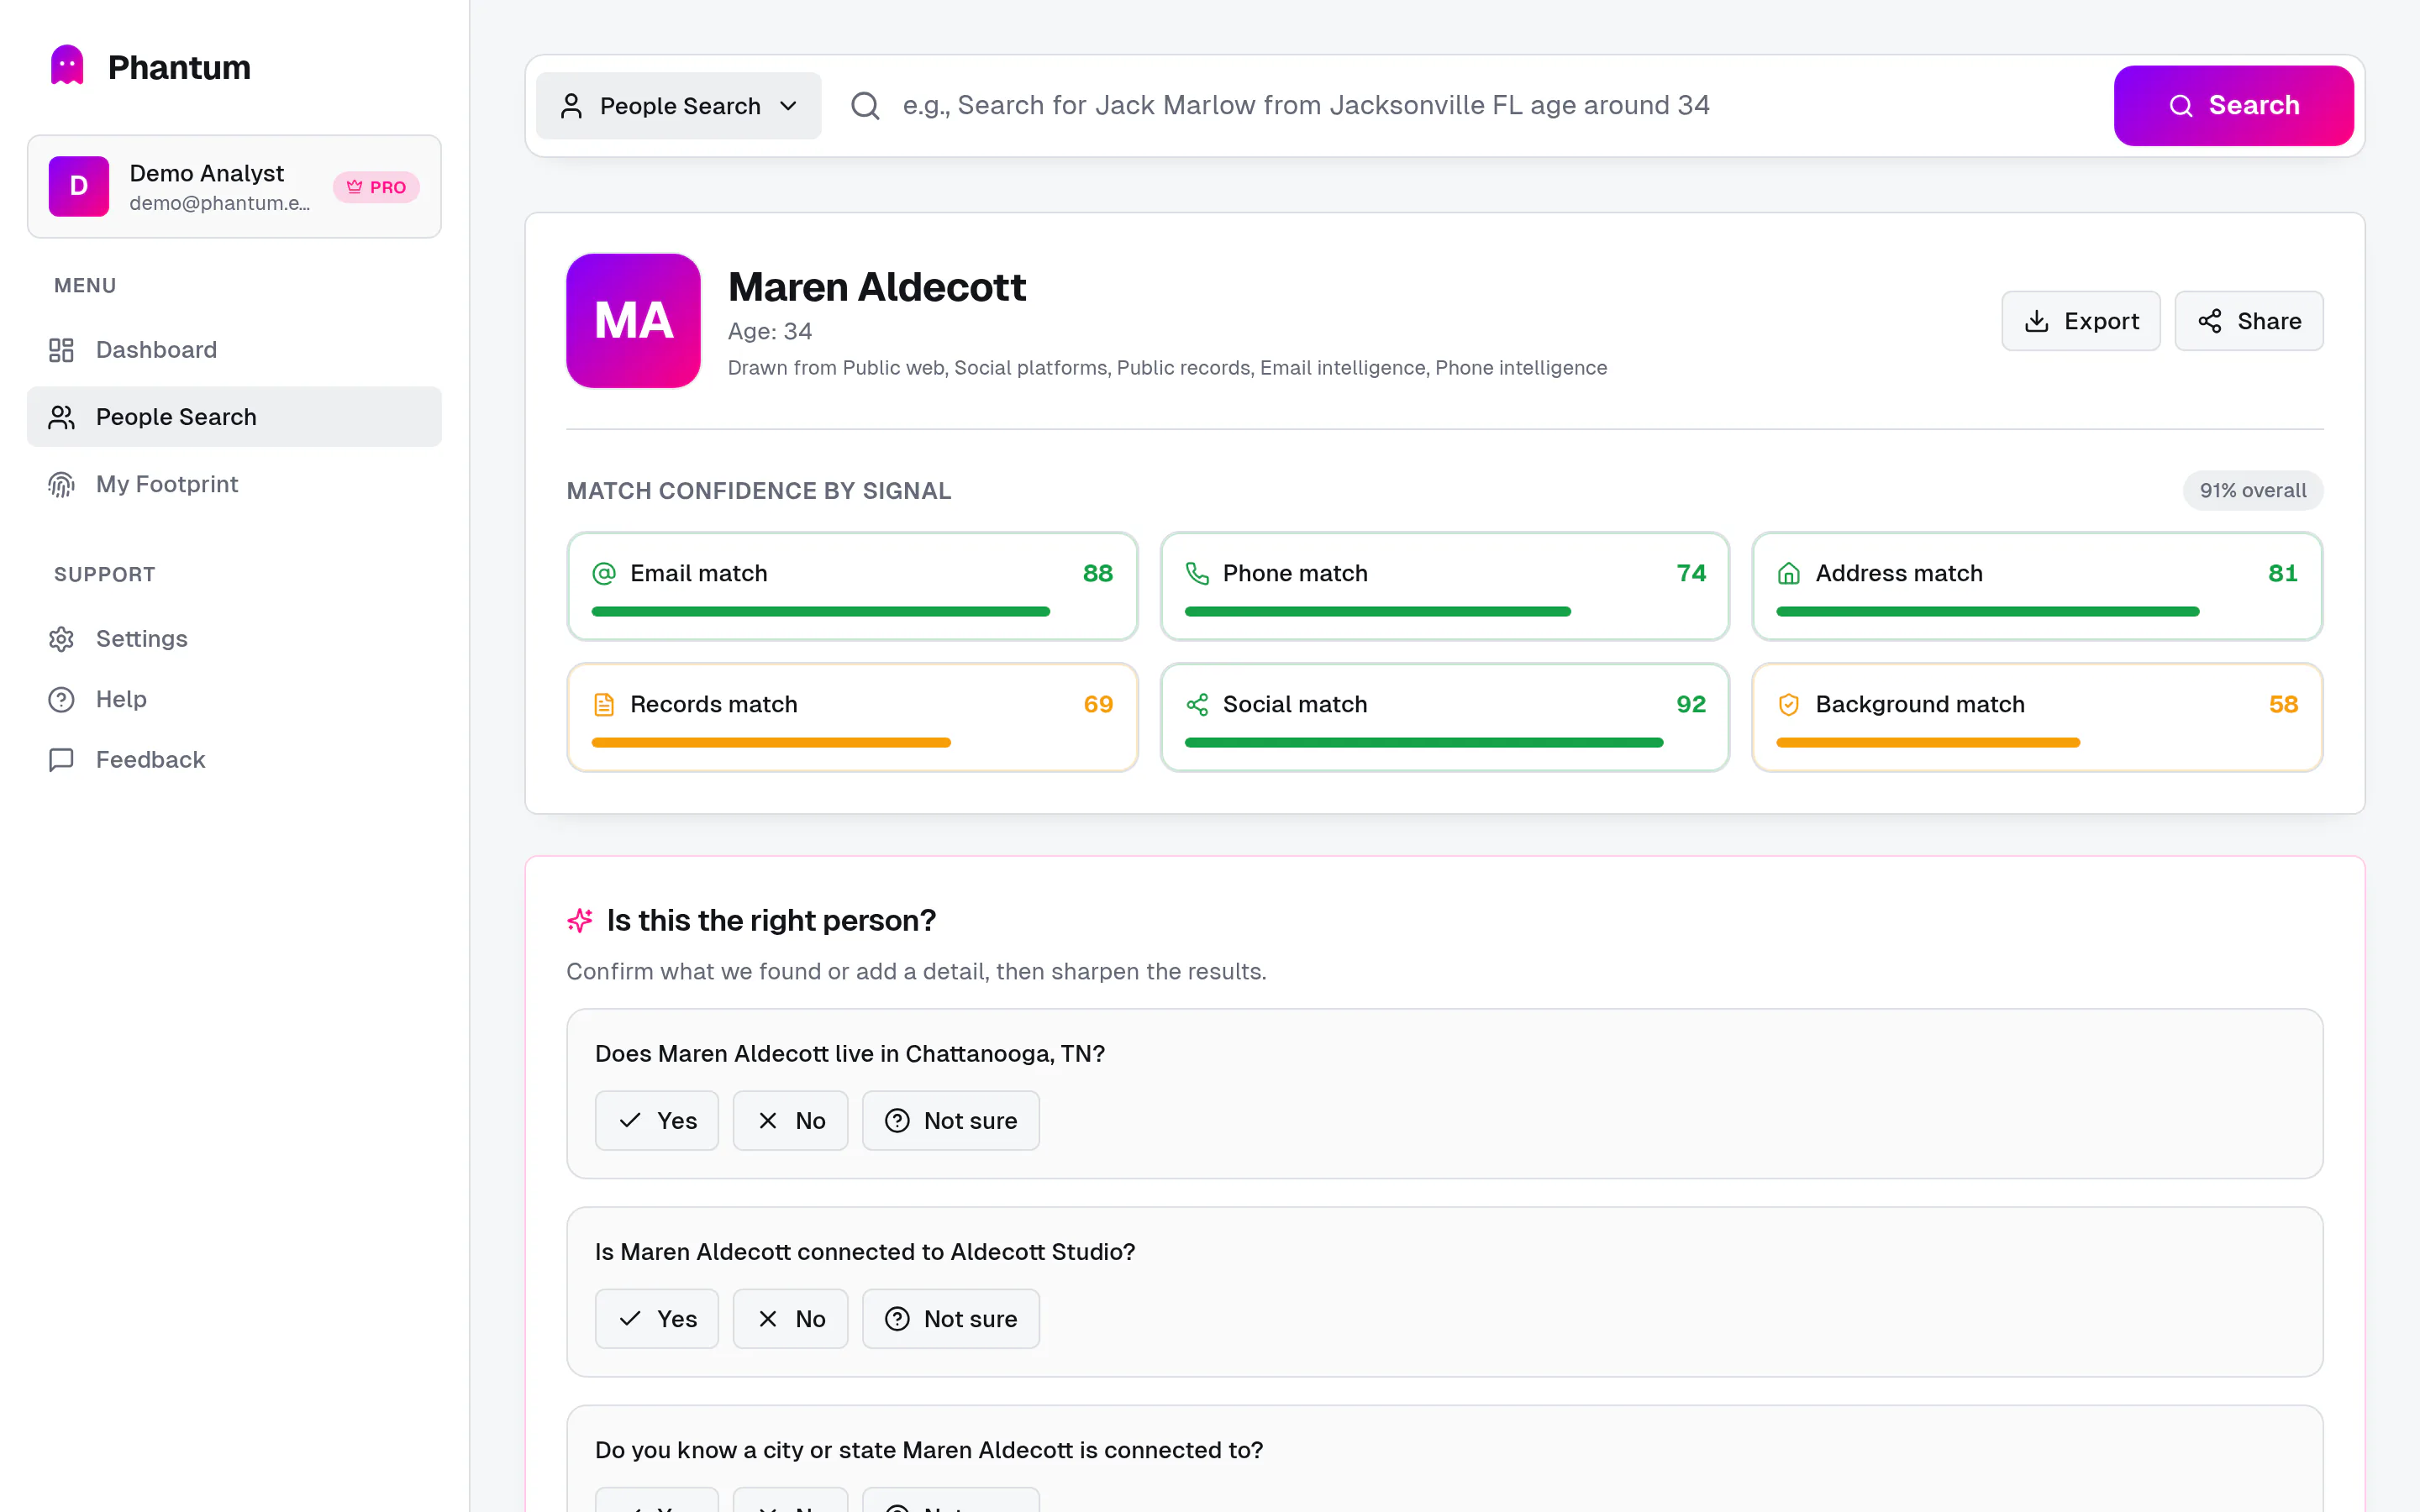
Task: Export the Maren Aldecott report
Action: 2080,321
